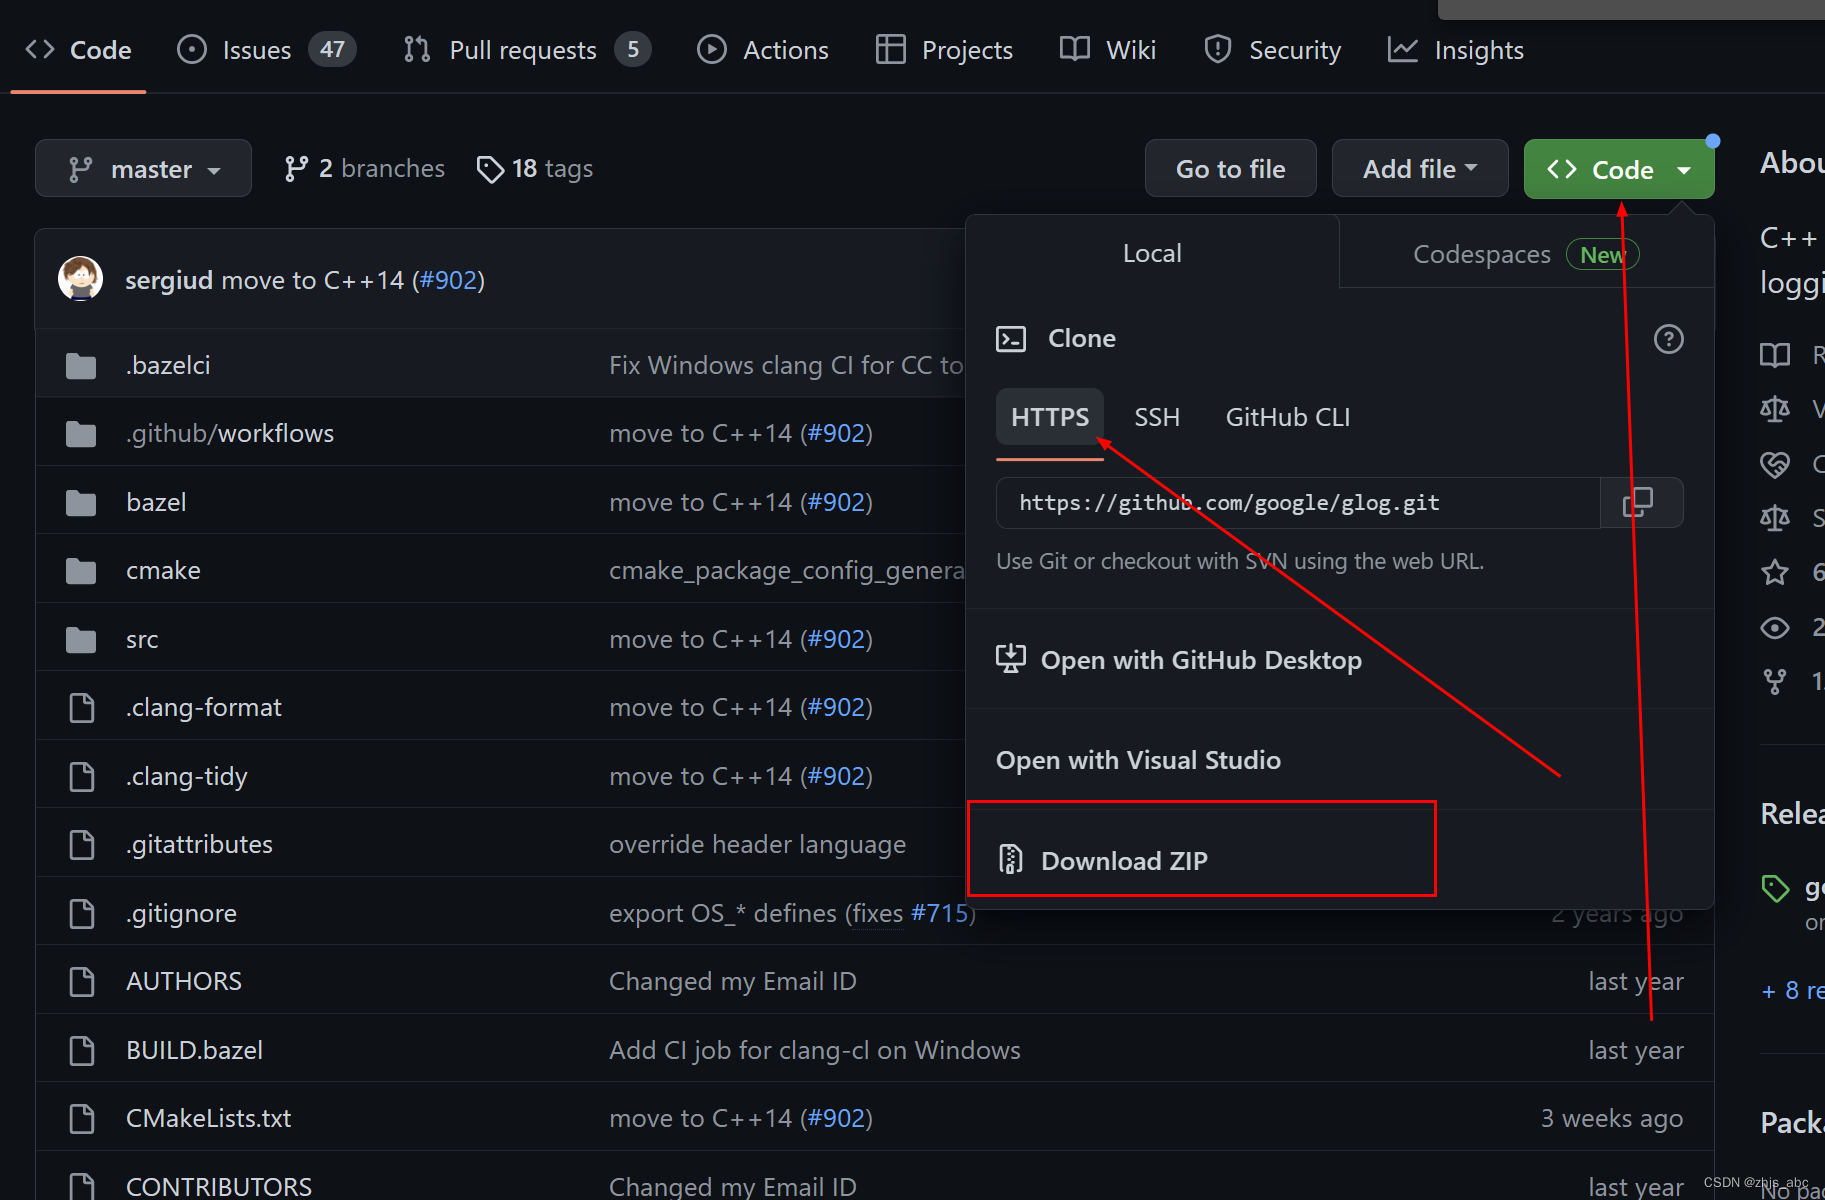
Task: Open the .gitattributes file
Action: 199,845
